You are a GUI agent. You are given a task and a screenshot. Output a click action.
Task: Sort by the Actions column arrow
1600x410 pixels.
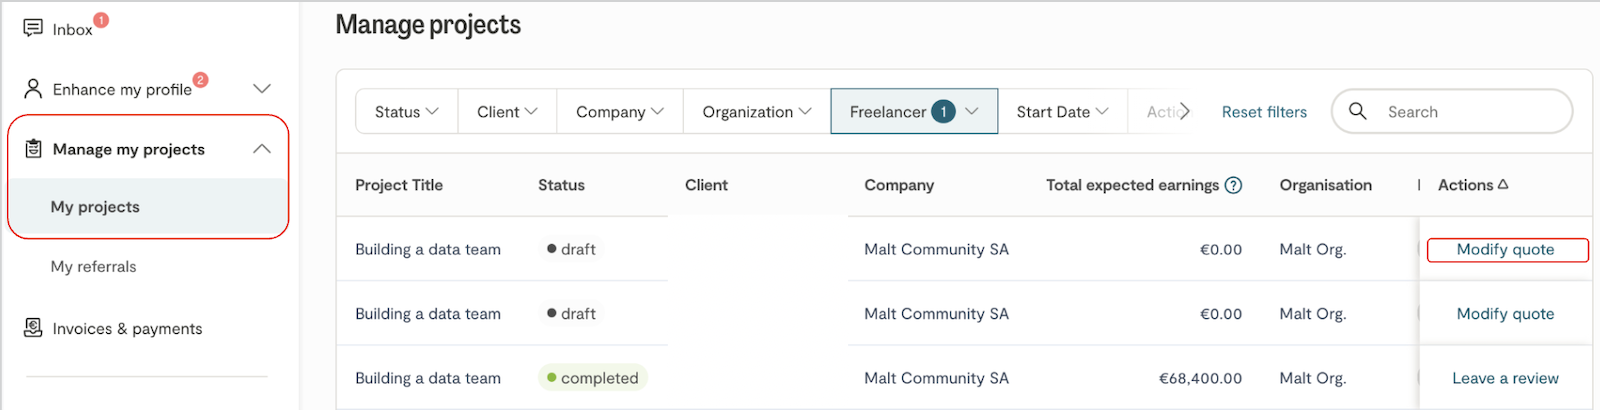(x=1503, y=185)
